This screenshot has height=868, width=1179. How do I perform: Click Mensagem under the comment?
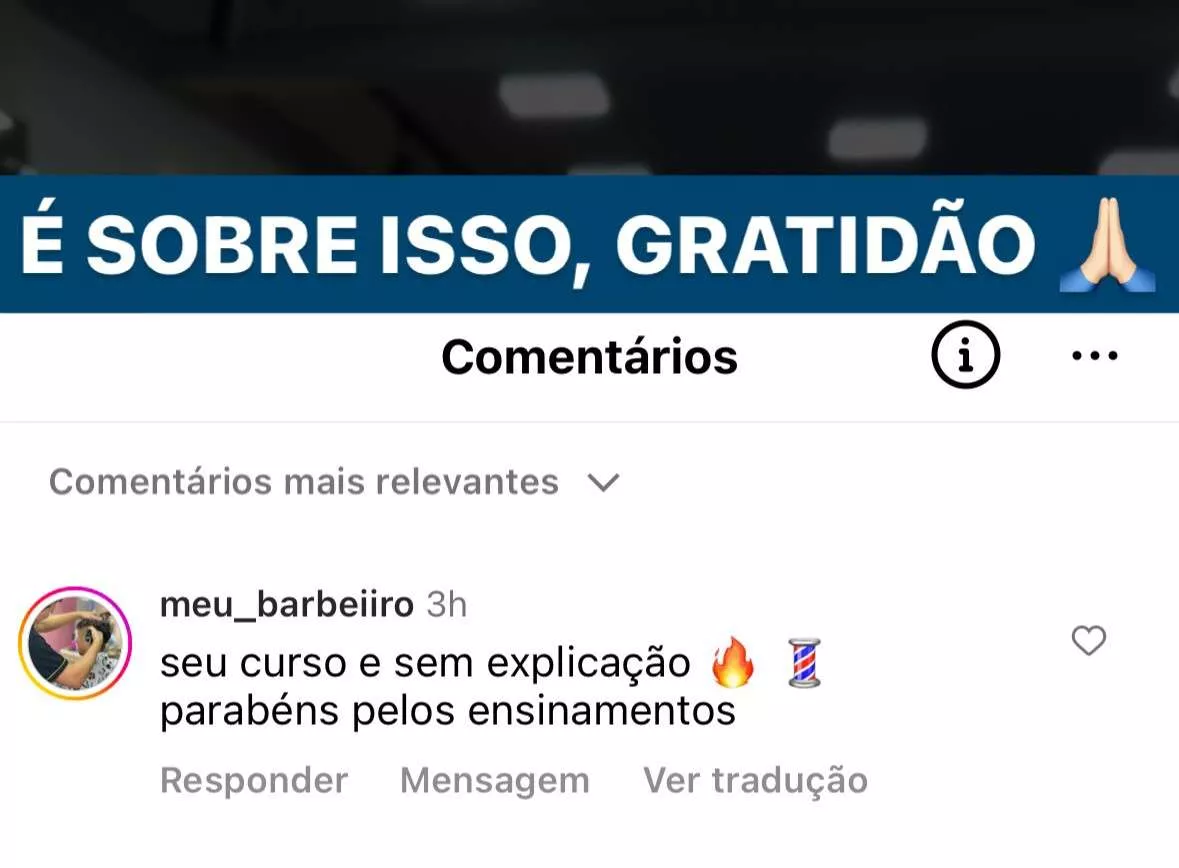[495, 780]
